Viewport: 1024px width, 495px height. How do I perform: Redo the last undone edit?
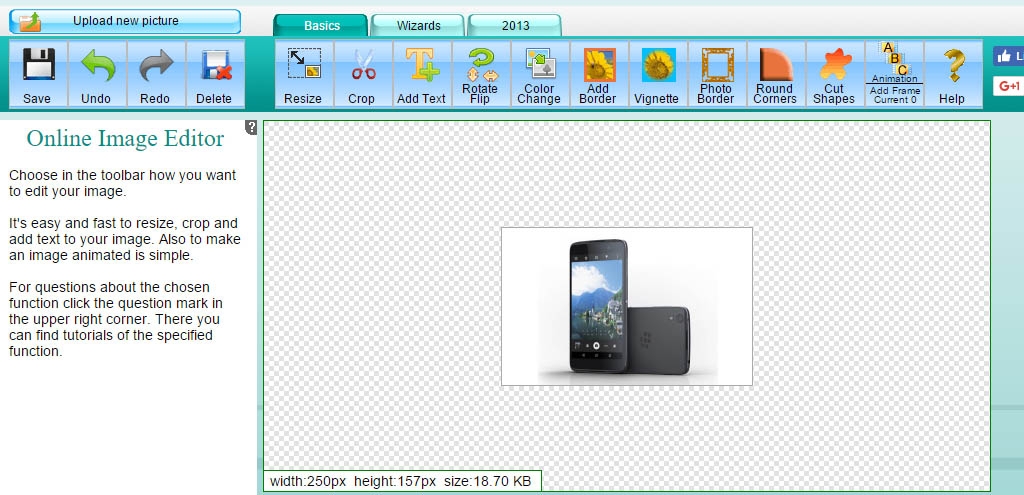[x=155, y=74]
